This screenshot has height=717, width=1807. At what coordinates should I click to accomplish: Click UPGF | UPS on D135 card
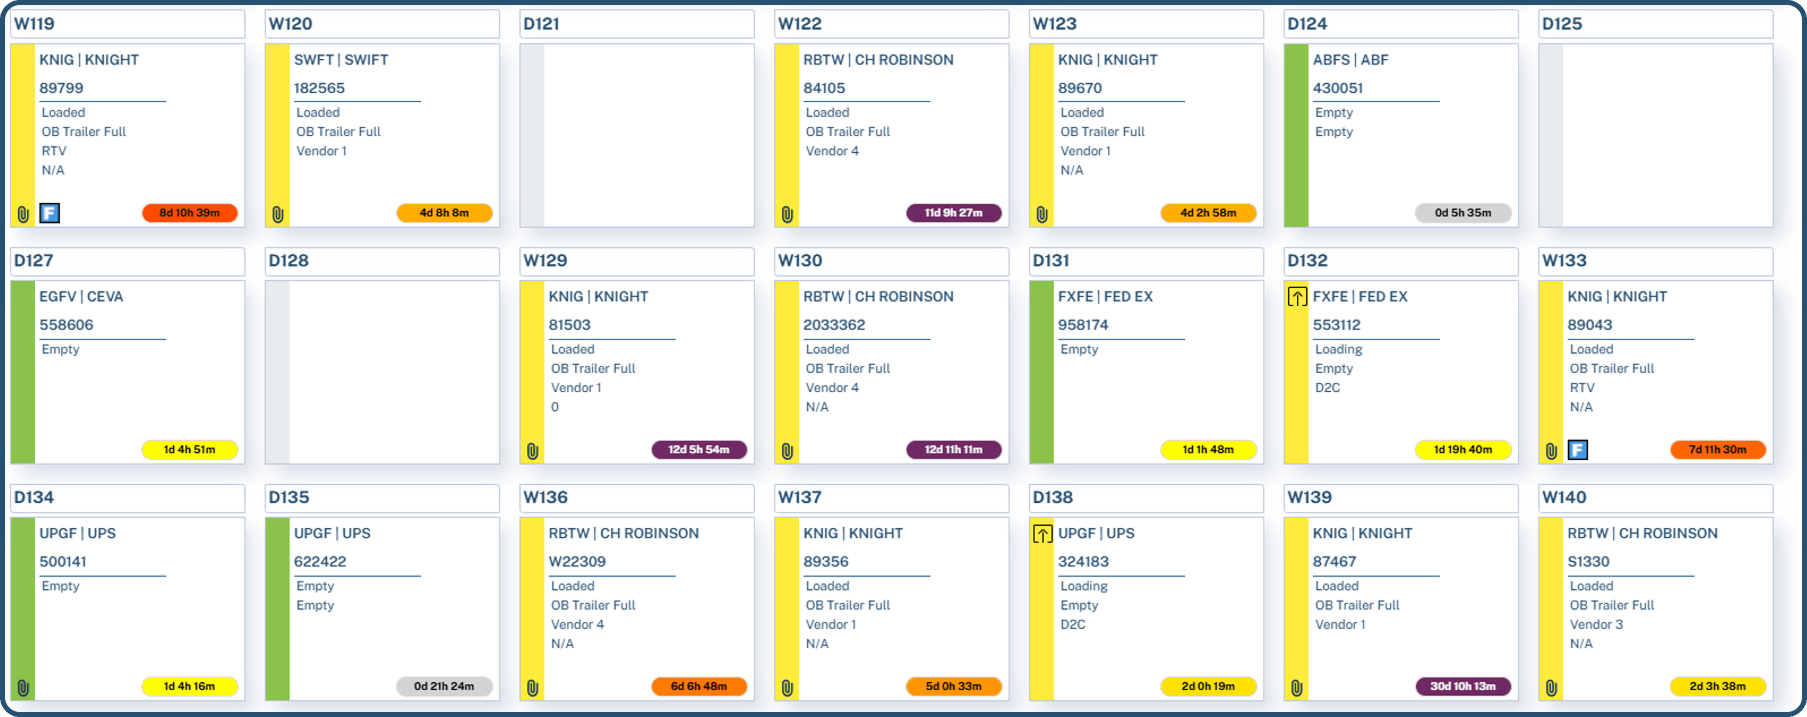(332, 534)
